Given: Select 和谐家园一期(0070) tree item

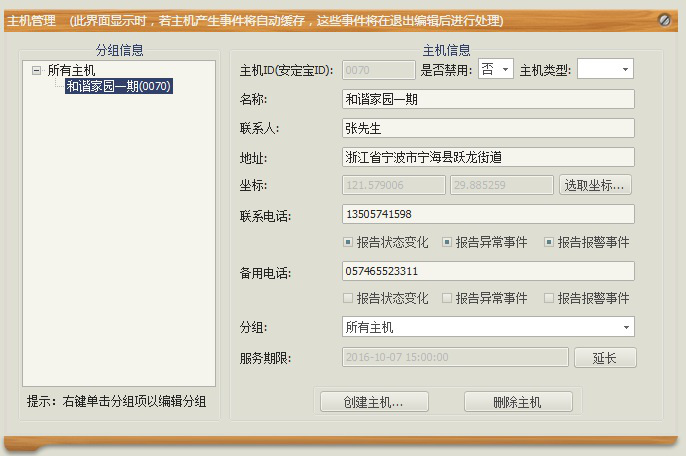Looking at the screenshot, I should (119, 86).
